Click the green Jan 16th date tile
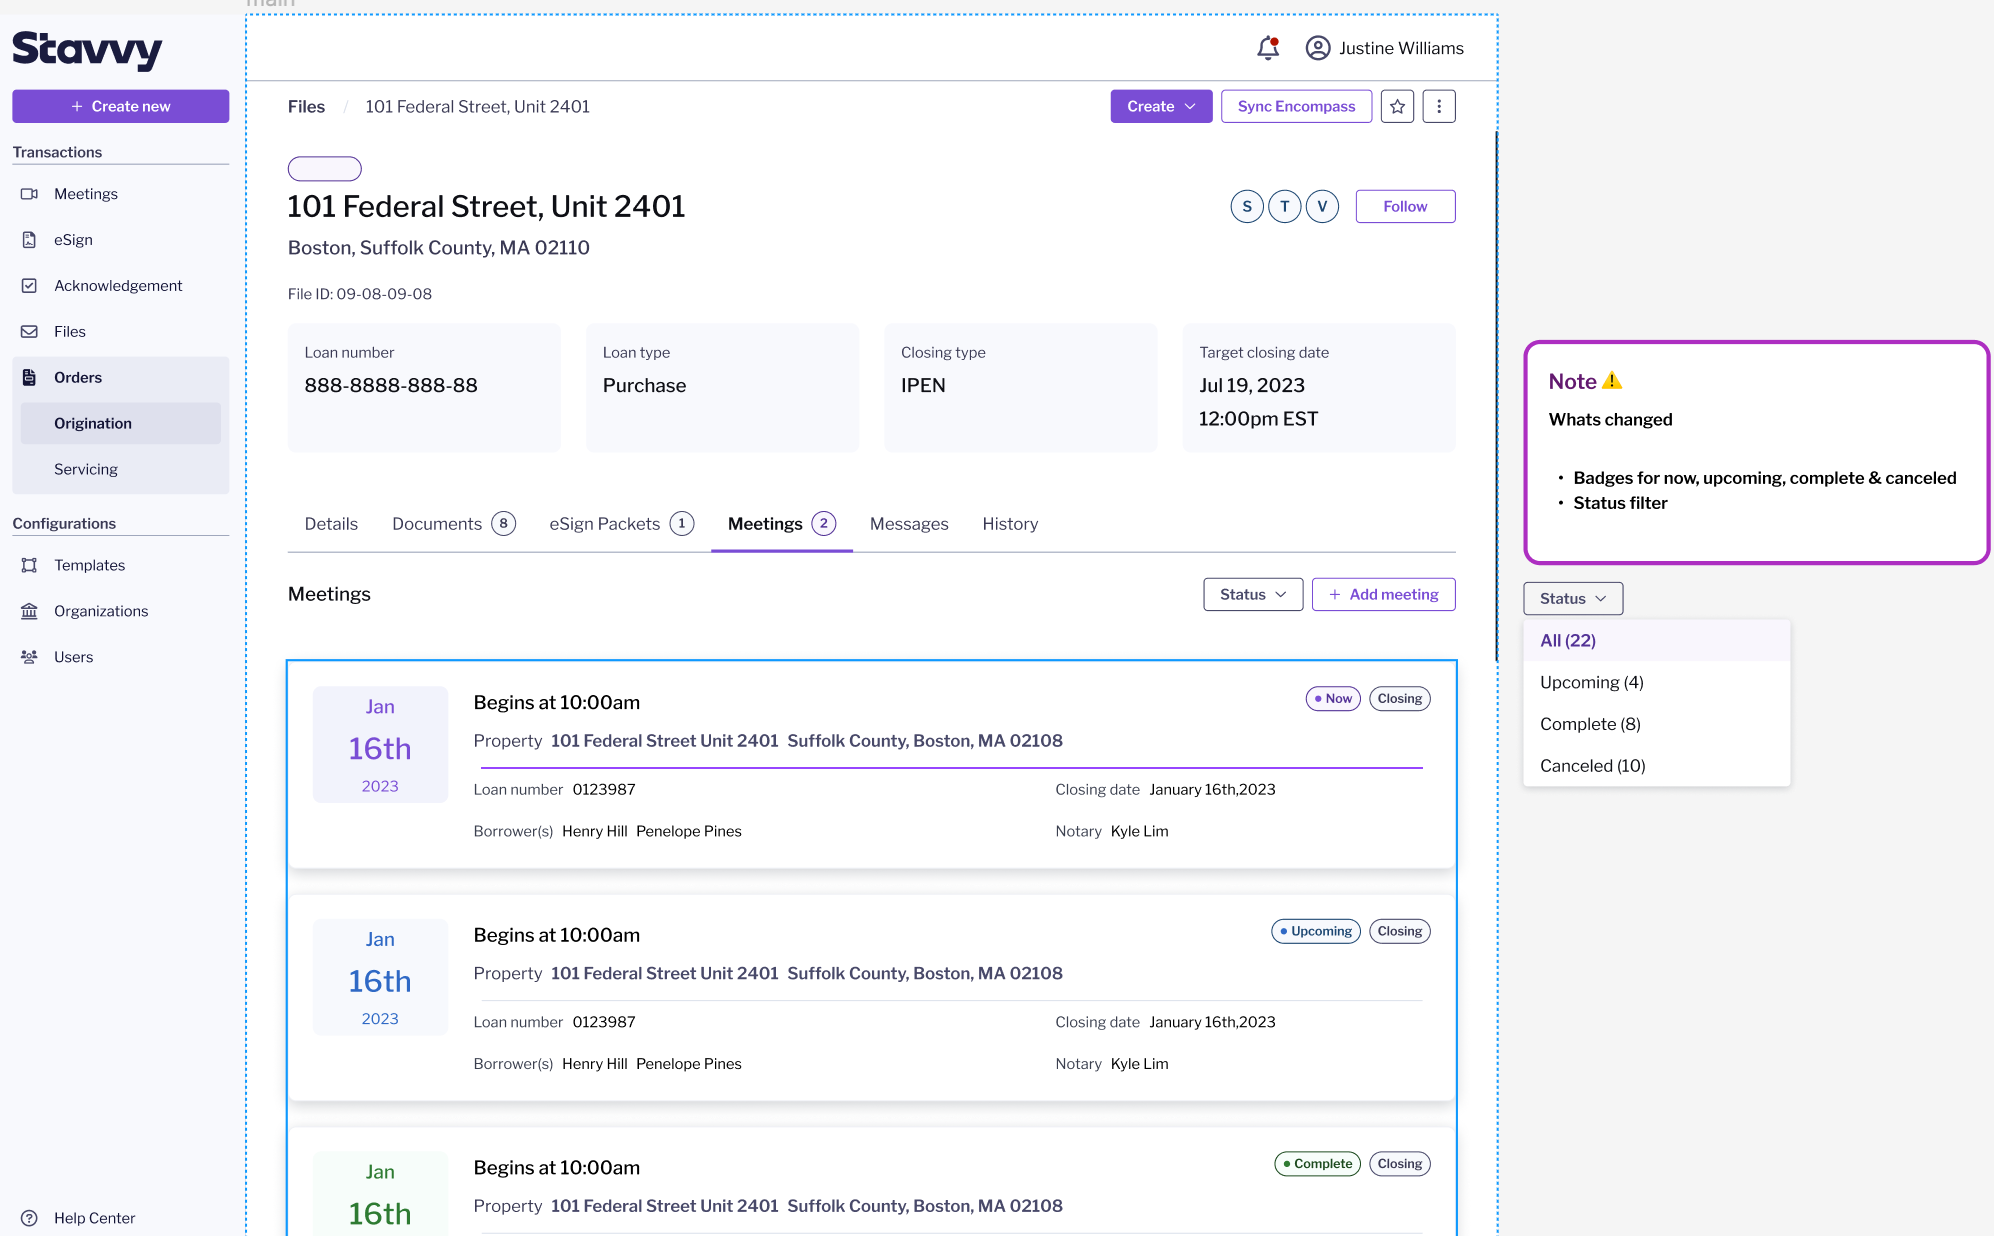This screenshot has width=1994, height=1236. coord(380,1194)
